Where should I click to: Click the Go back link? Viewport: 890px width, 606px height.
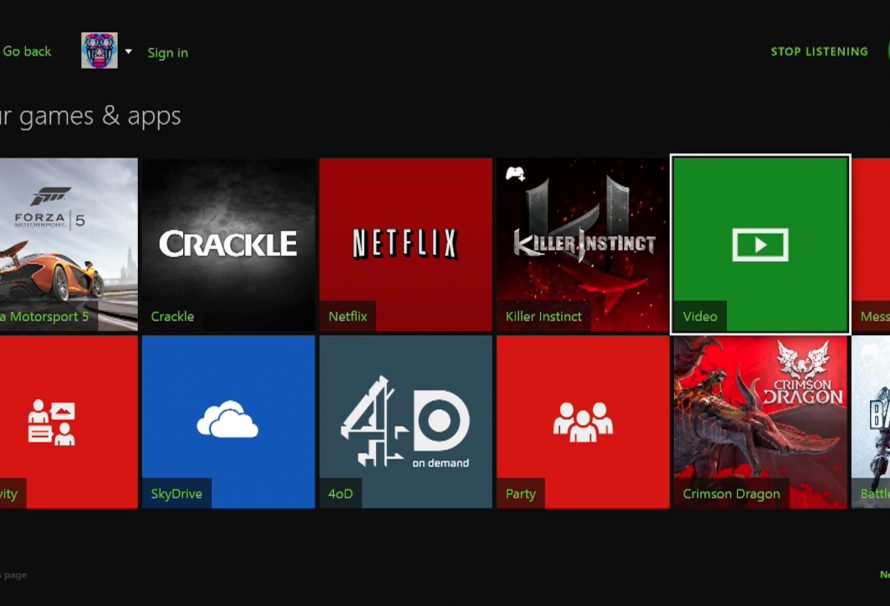pos(27,52)
